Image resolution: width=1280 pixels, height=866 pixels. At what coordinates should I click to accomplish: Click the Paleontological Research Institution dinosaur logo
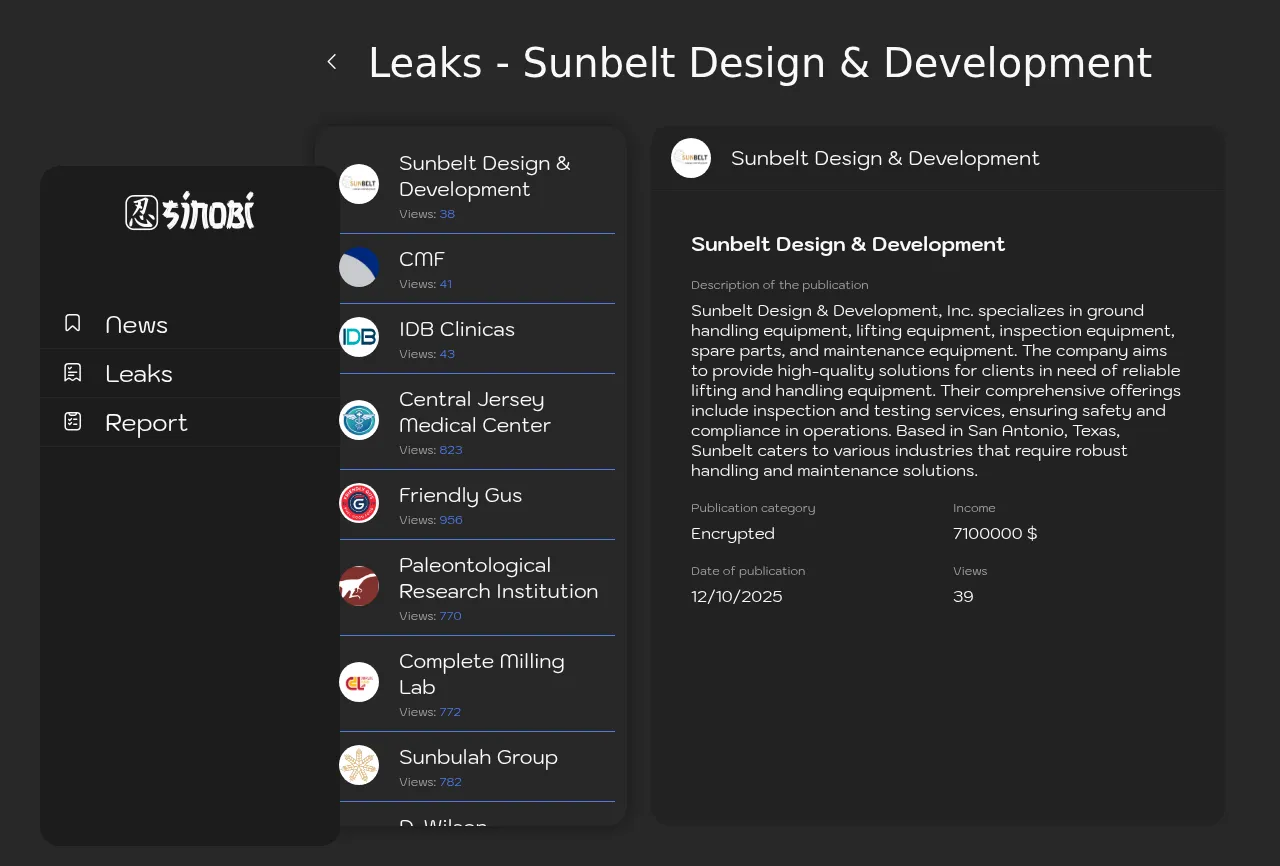coord(359,586)
